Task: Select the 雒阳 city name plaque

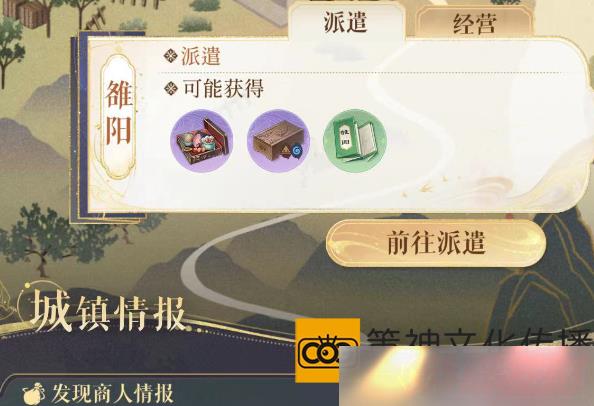Action: point(119,117)
